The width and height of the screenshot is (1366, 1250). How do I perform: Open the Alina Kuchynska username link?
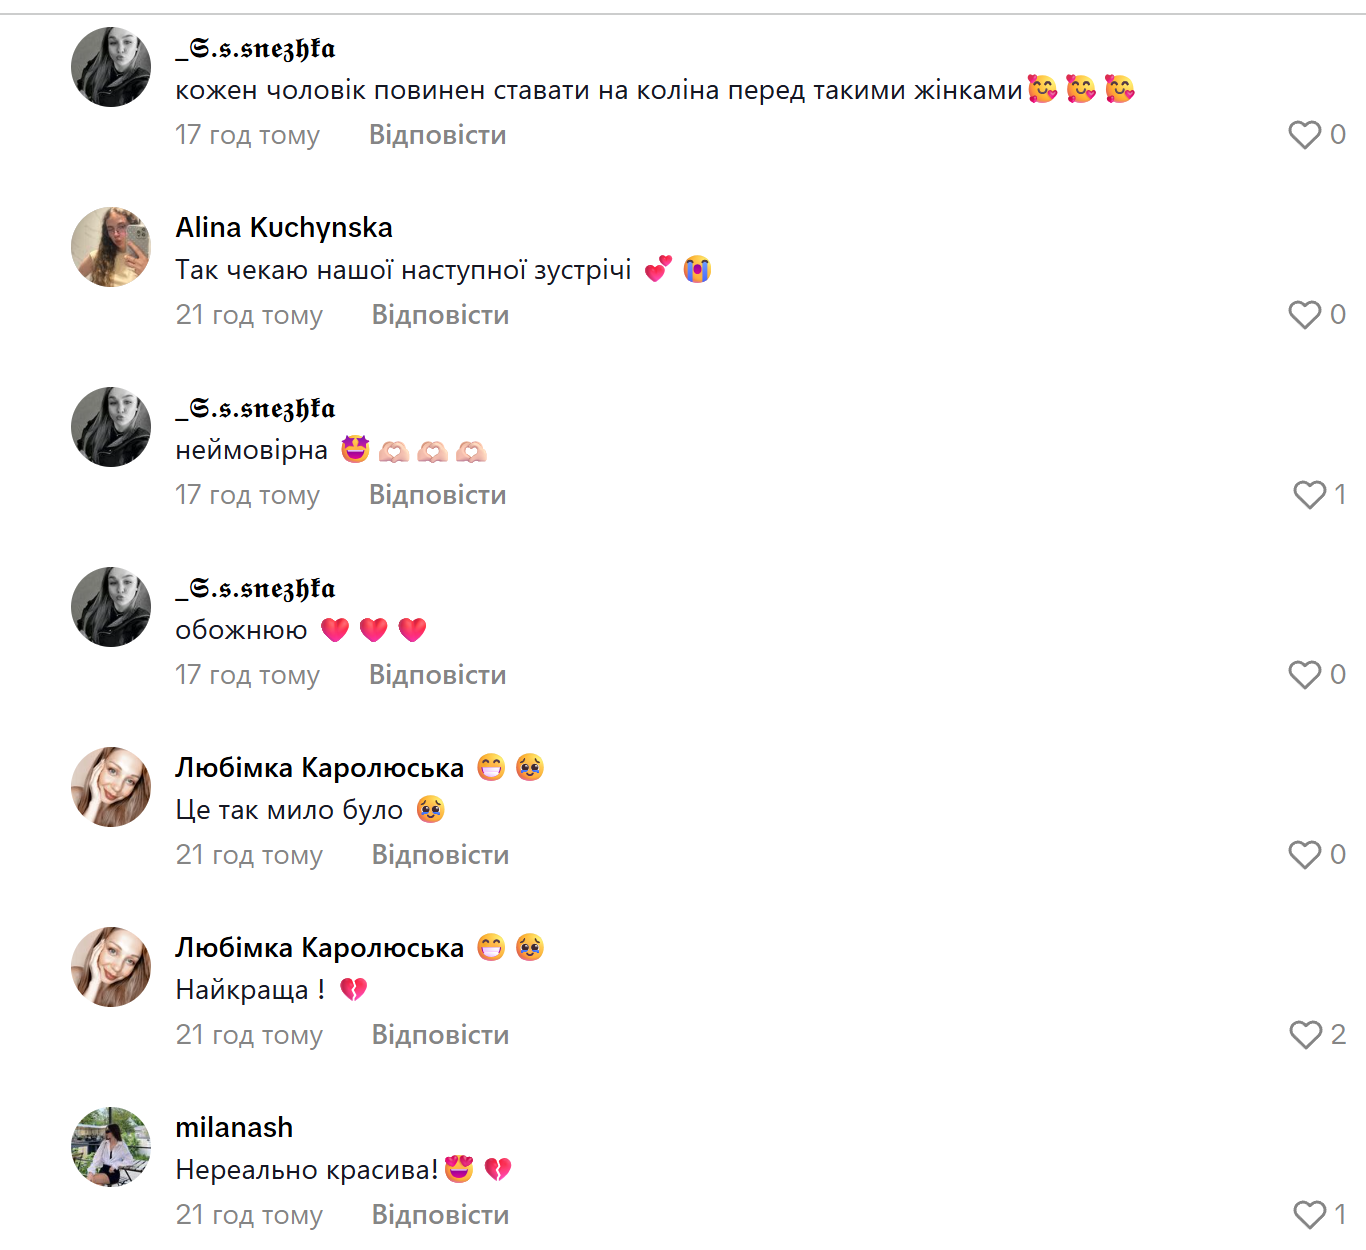coord(284,228)
